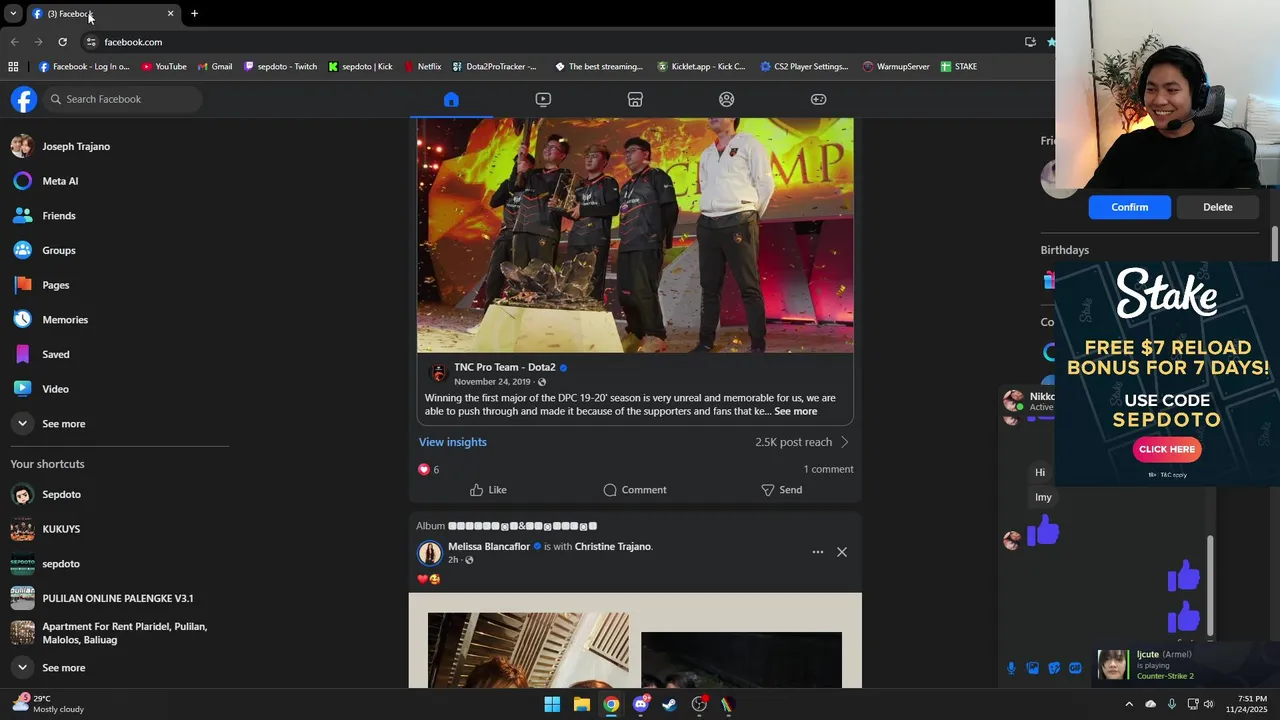Screen dimensions: 1280x720
Task: Open the Gaming controller icon
Action: coord(818,99)
